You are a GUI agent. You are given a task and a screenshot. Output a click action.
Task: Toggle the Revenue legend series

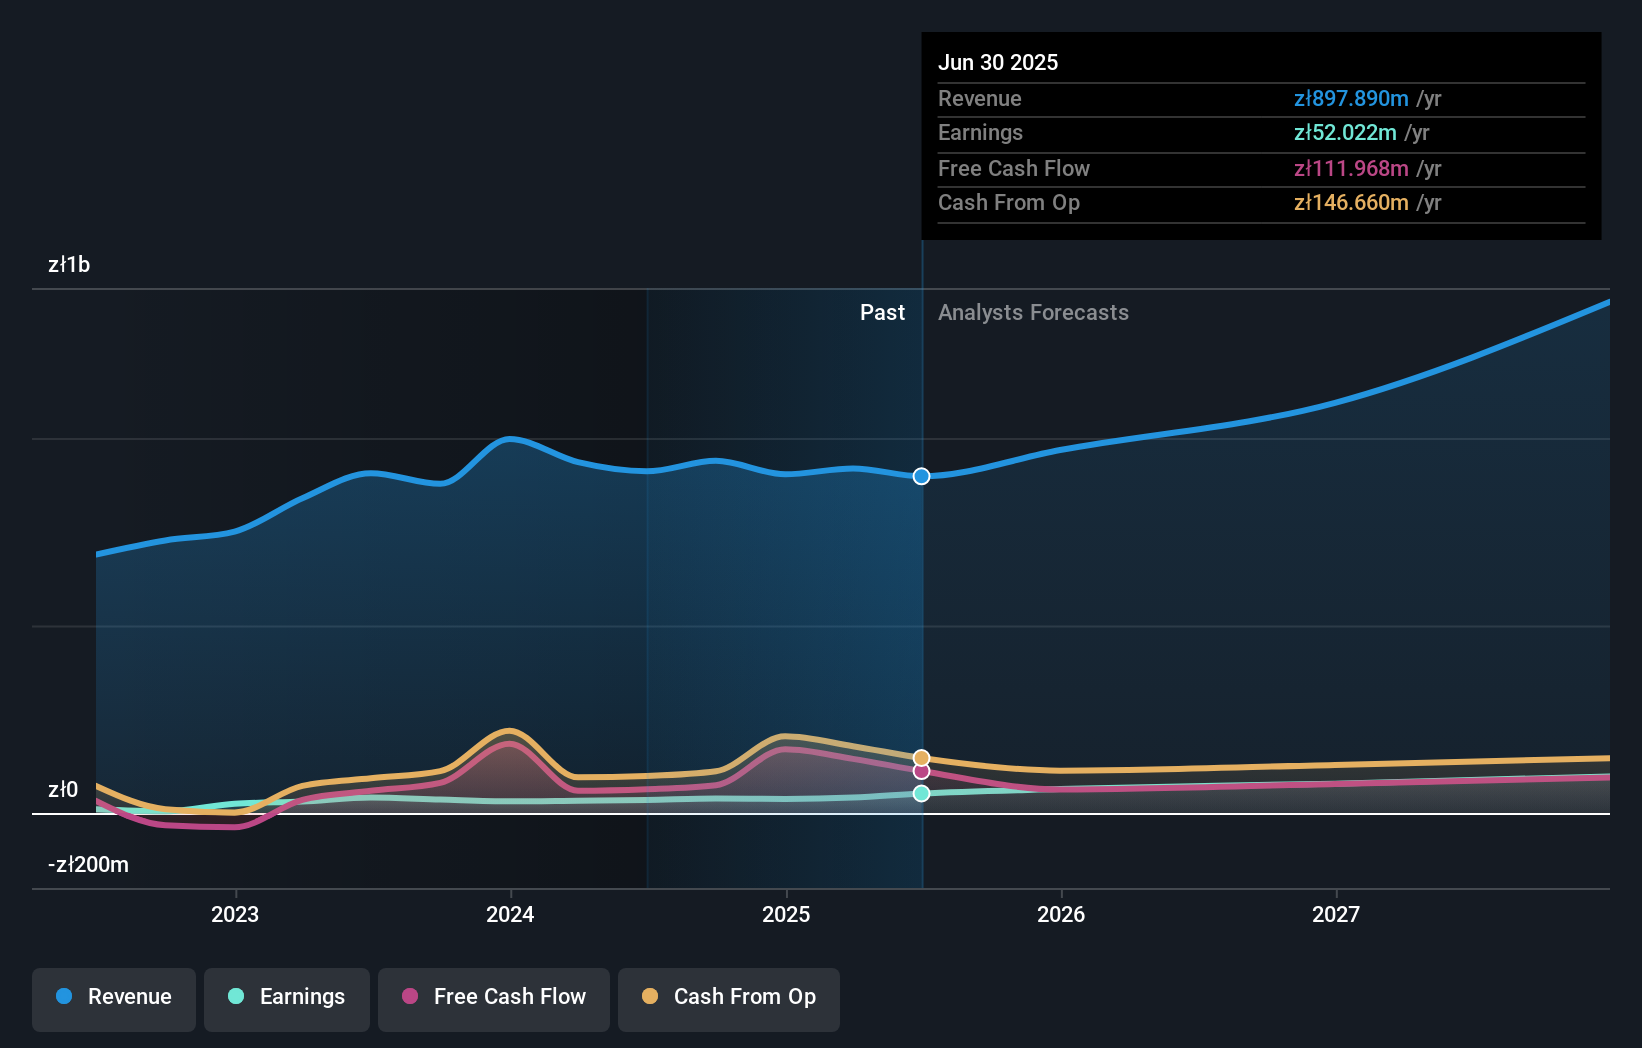(x=114, y=999)
